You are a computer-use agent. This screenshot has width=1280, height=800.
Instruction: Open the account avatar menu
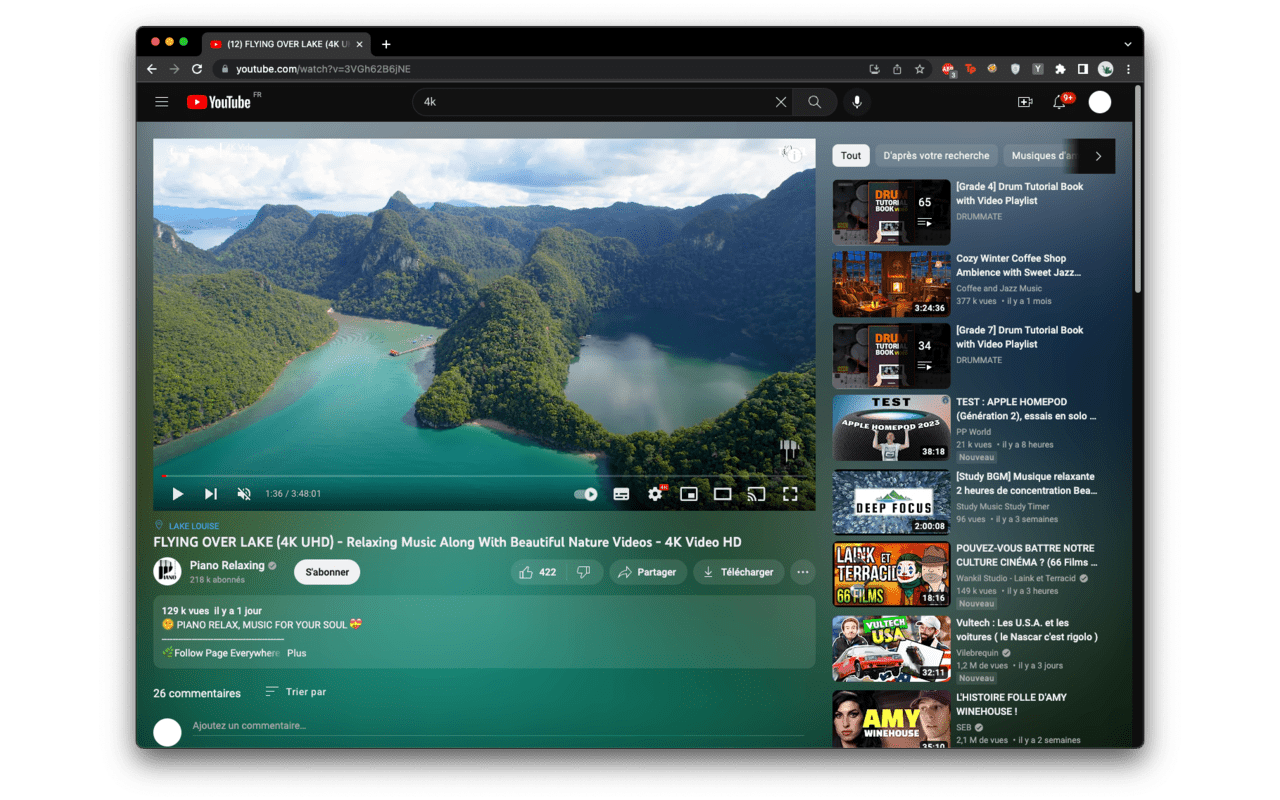click(1100, 102)
